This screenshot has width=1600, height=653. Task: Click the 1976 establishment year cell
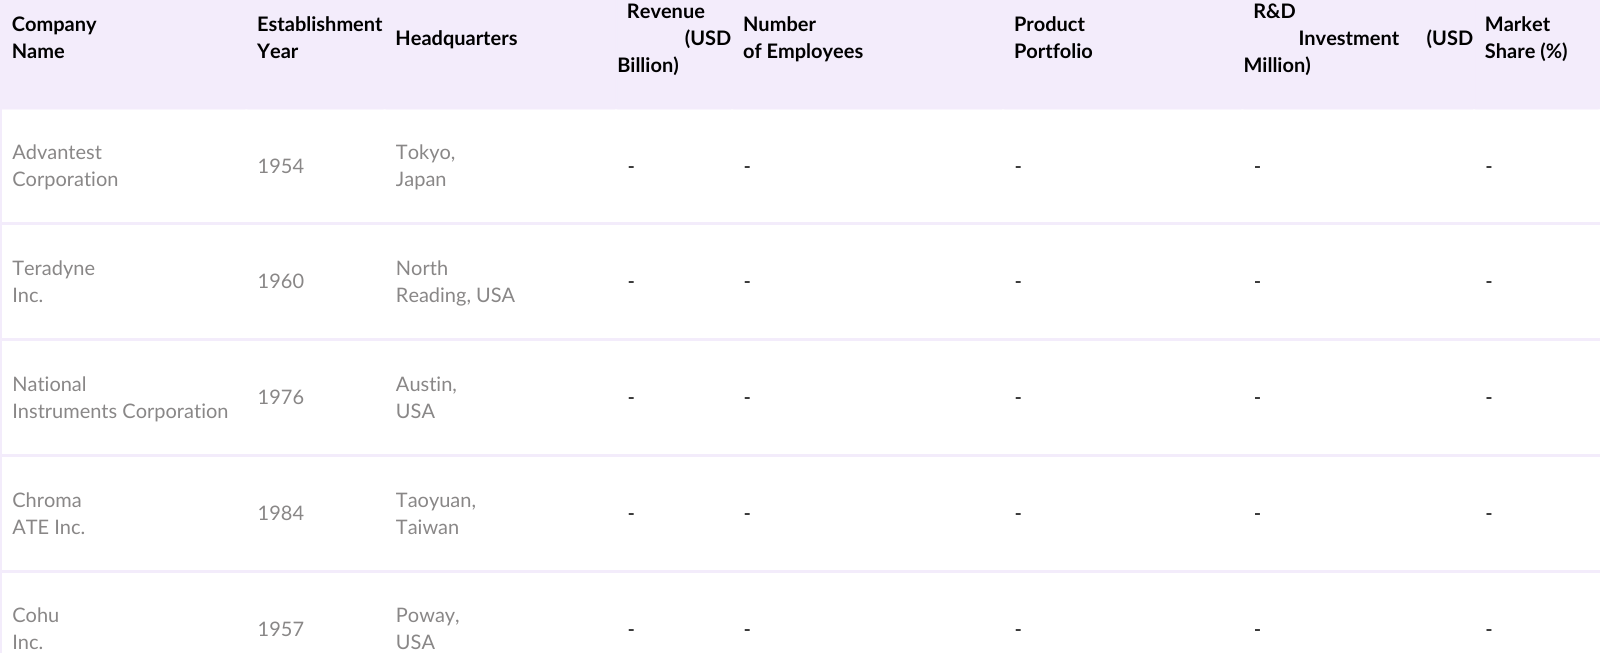[280, 398]
